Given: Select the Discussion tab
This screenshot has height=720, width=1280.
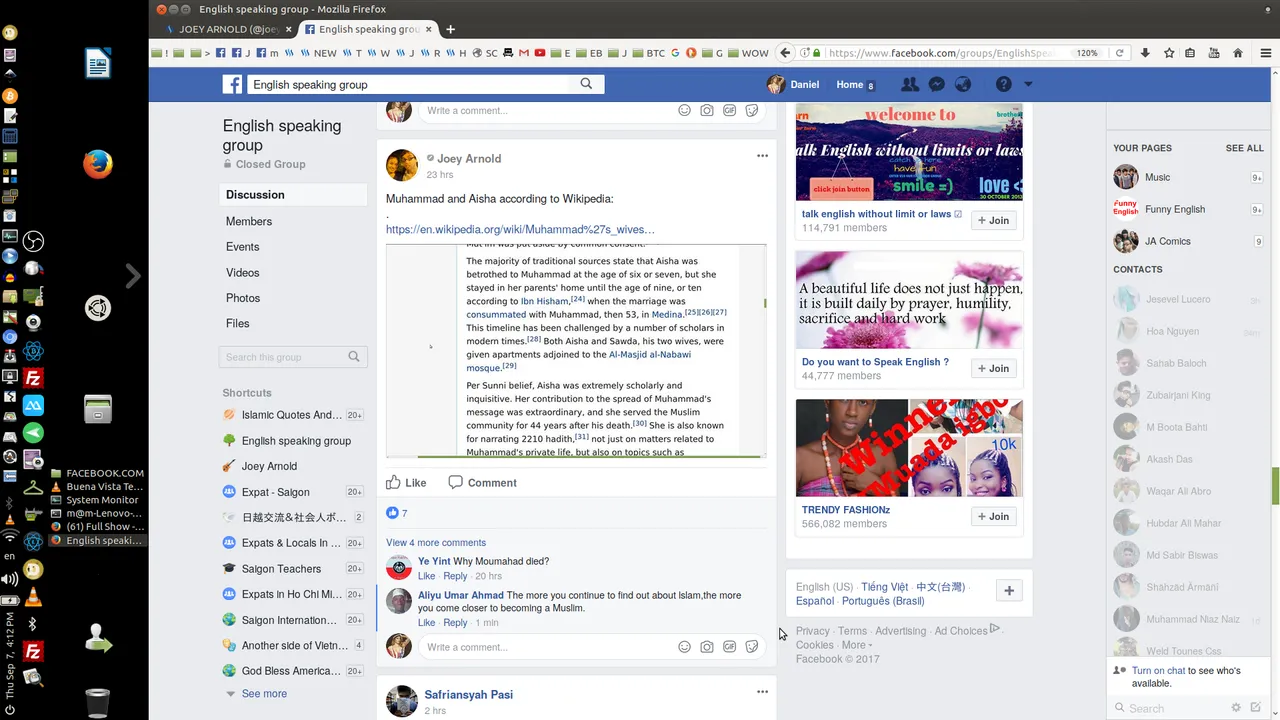Looking at the screenshot, I should tap(293, 195).
